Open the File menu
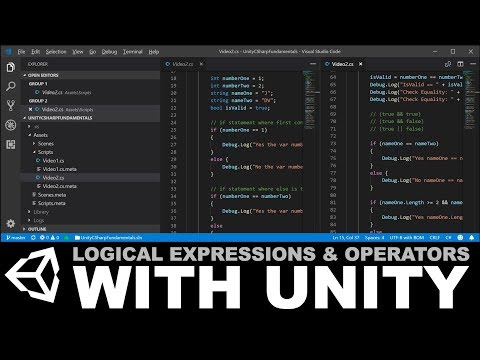The height and width of the screenshot is (360, 480). click(x=21, y=52)
